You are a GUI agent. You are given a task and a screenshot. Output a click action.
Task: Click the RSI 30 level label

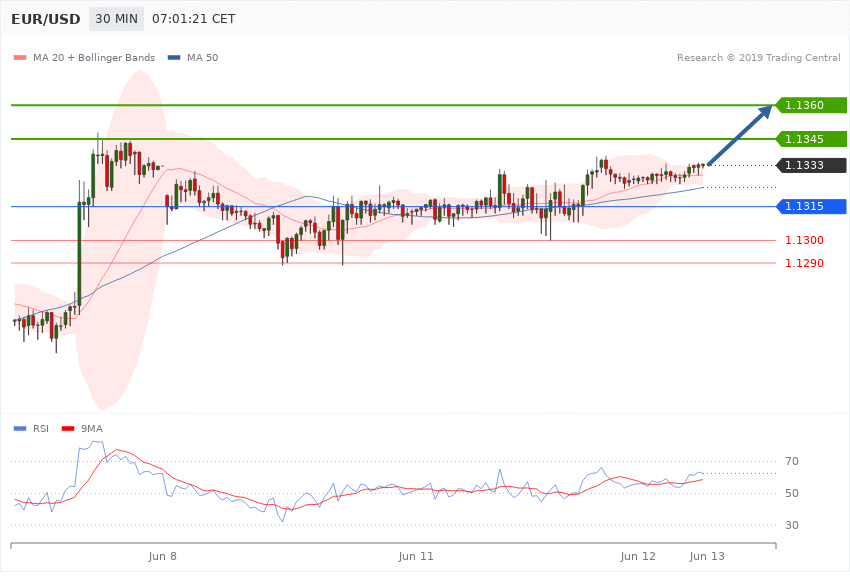pyautogui.click(x=792, y=525)
